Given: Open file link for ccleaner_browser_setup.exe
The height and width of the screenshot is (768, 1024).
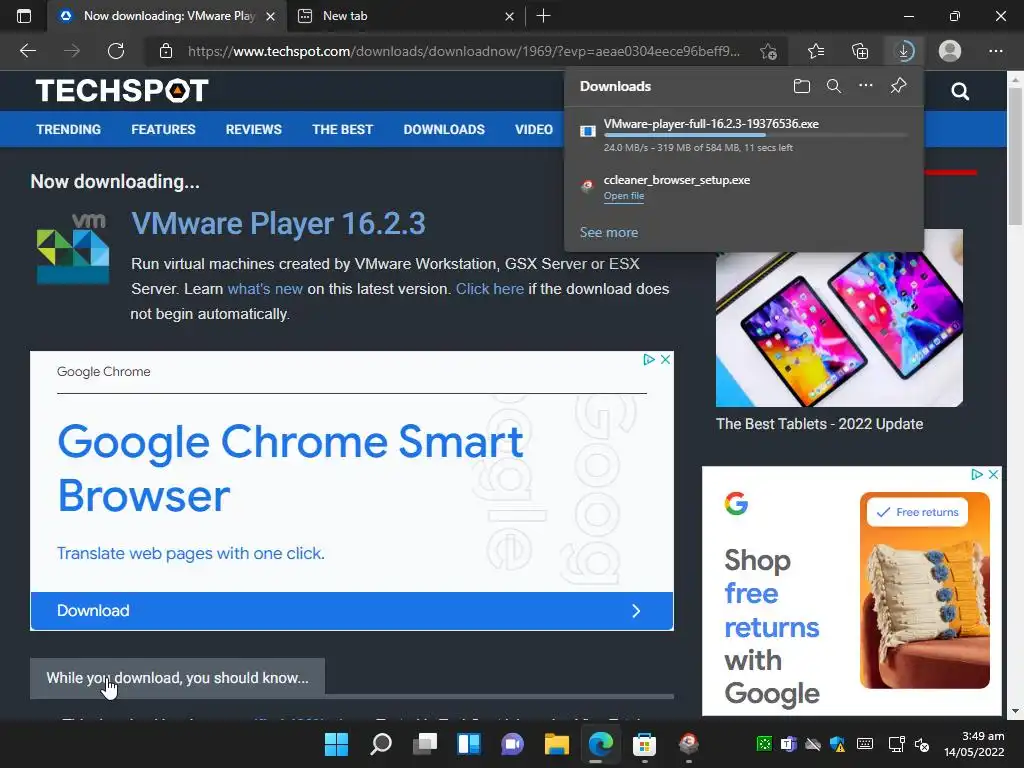Looking at the screenshot, I should click(624, 196).
